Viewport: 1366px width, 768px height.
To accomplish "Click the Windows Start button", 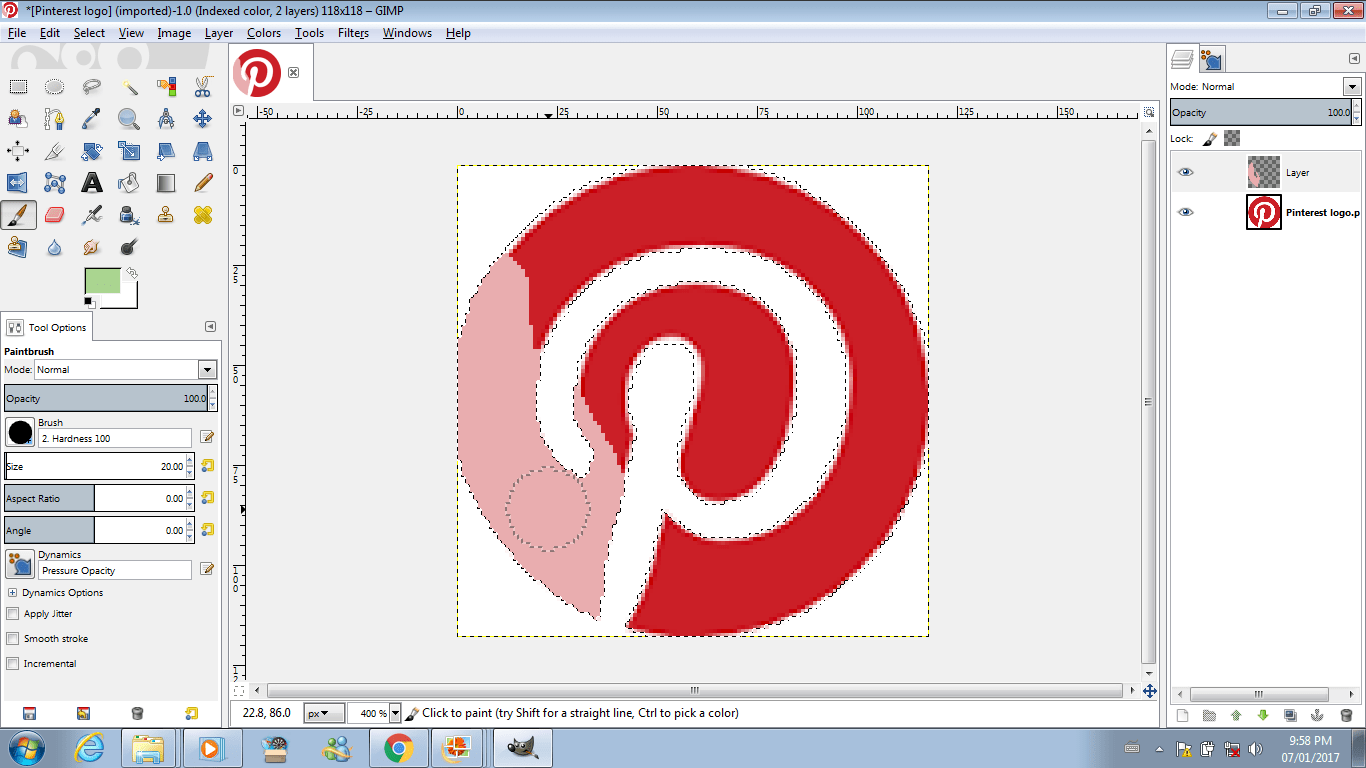I will tap(26, 748).
